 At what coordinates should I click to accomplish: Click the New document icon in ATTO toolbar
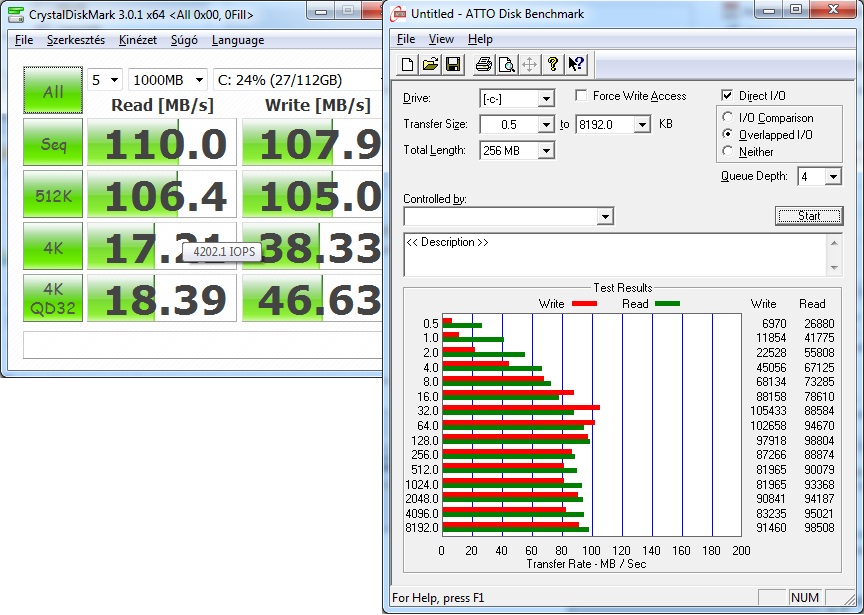[x=408, y=64]
